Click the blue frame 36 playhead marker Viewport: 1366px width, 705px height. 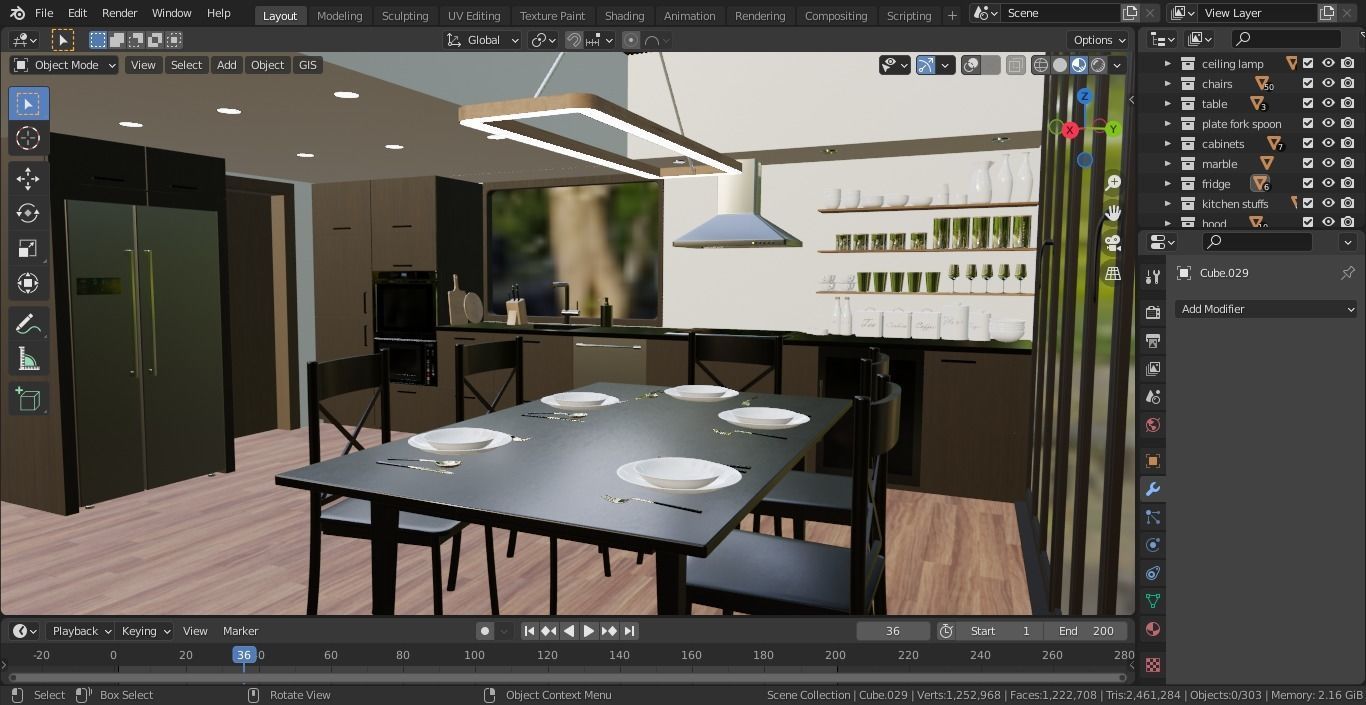[x=243, y=655]
